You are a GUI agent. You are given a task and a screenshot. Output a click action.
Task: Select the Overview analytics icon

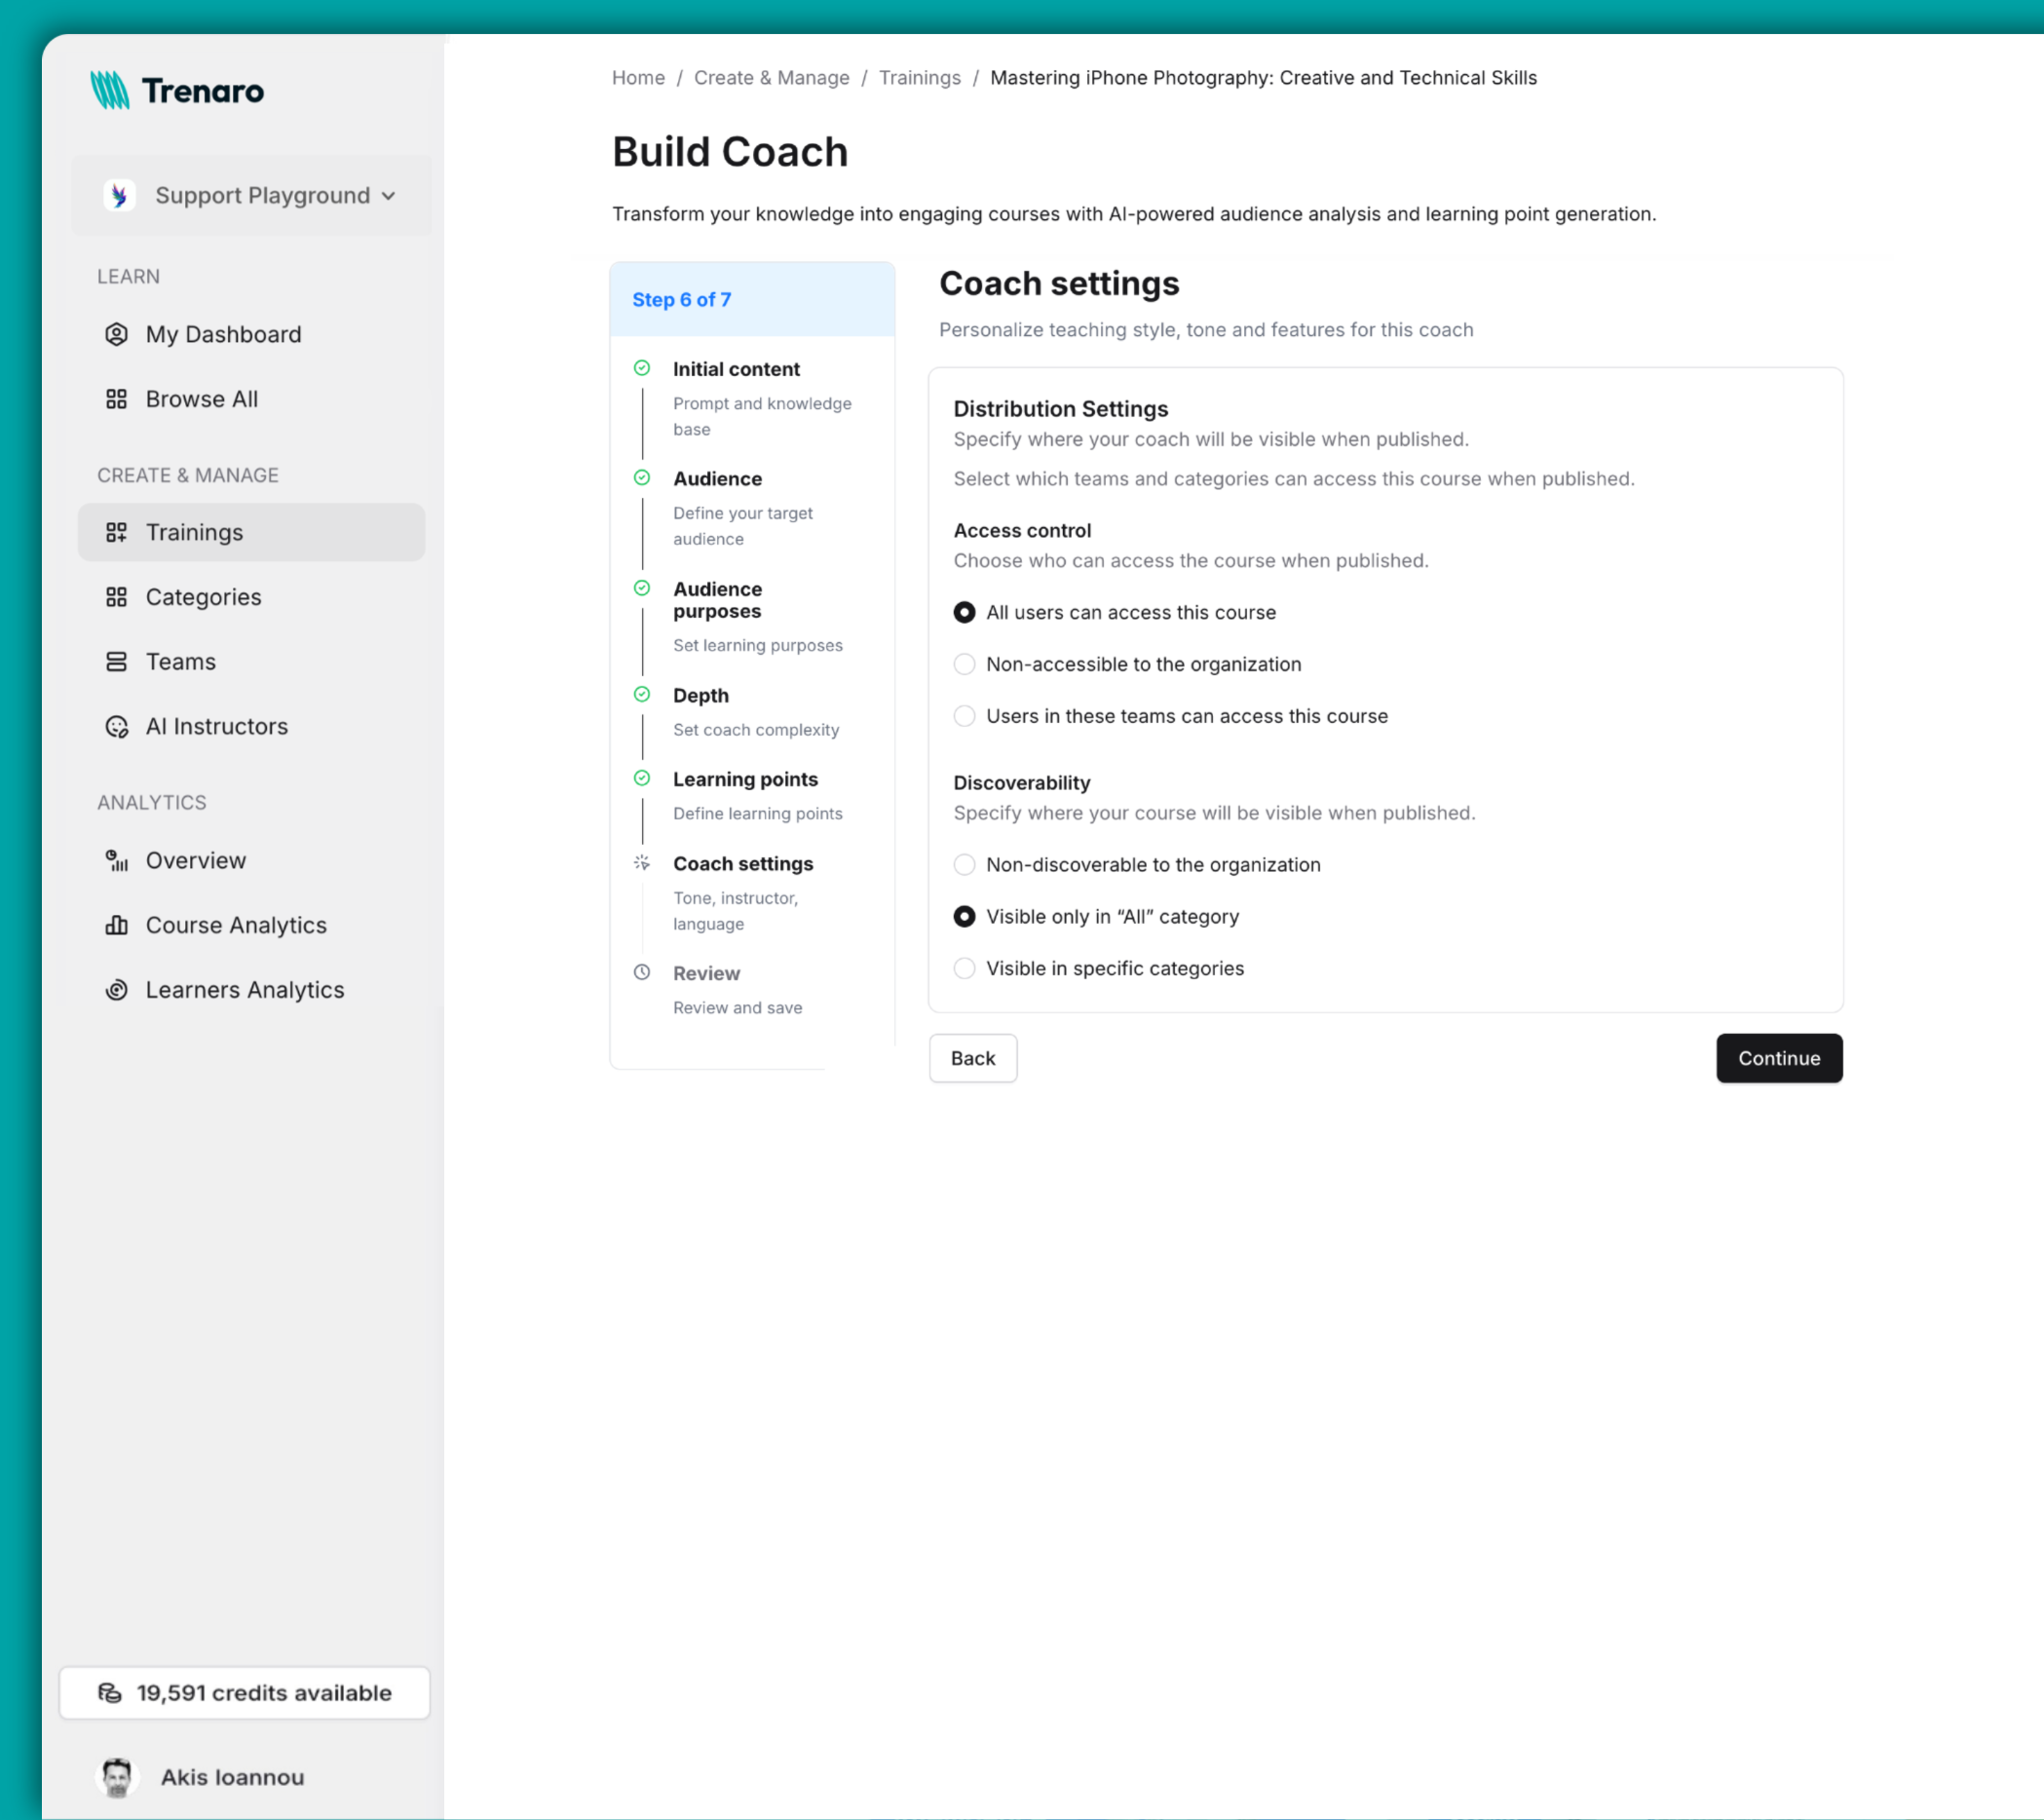[x=116, y=860]
